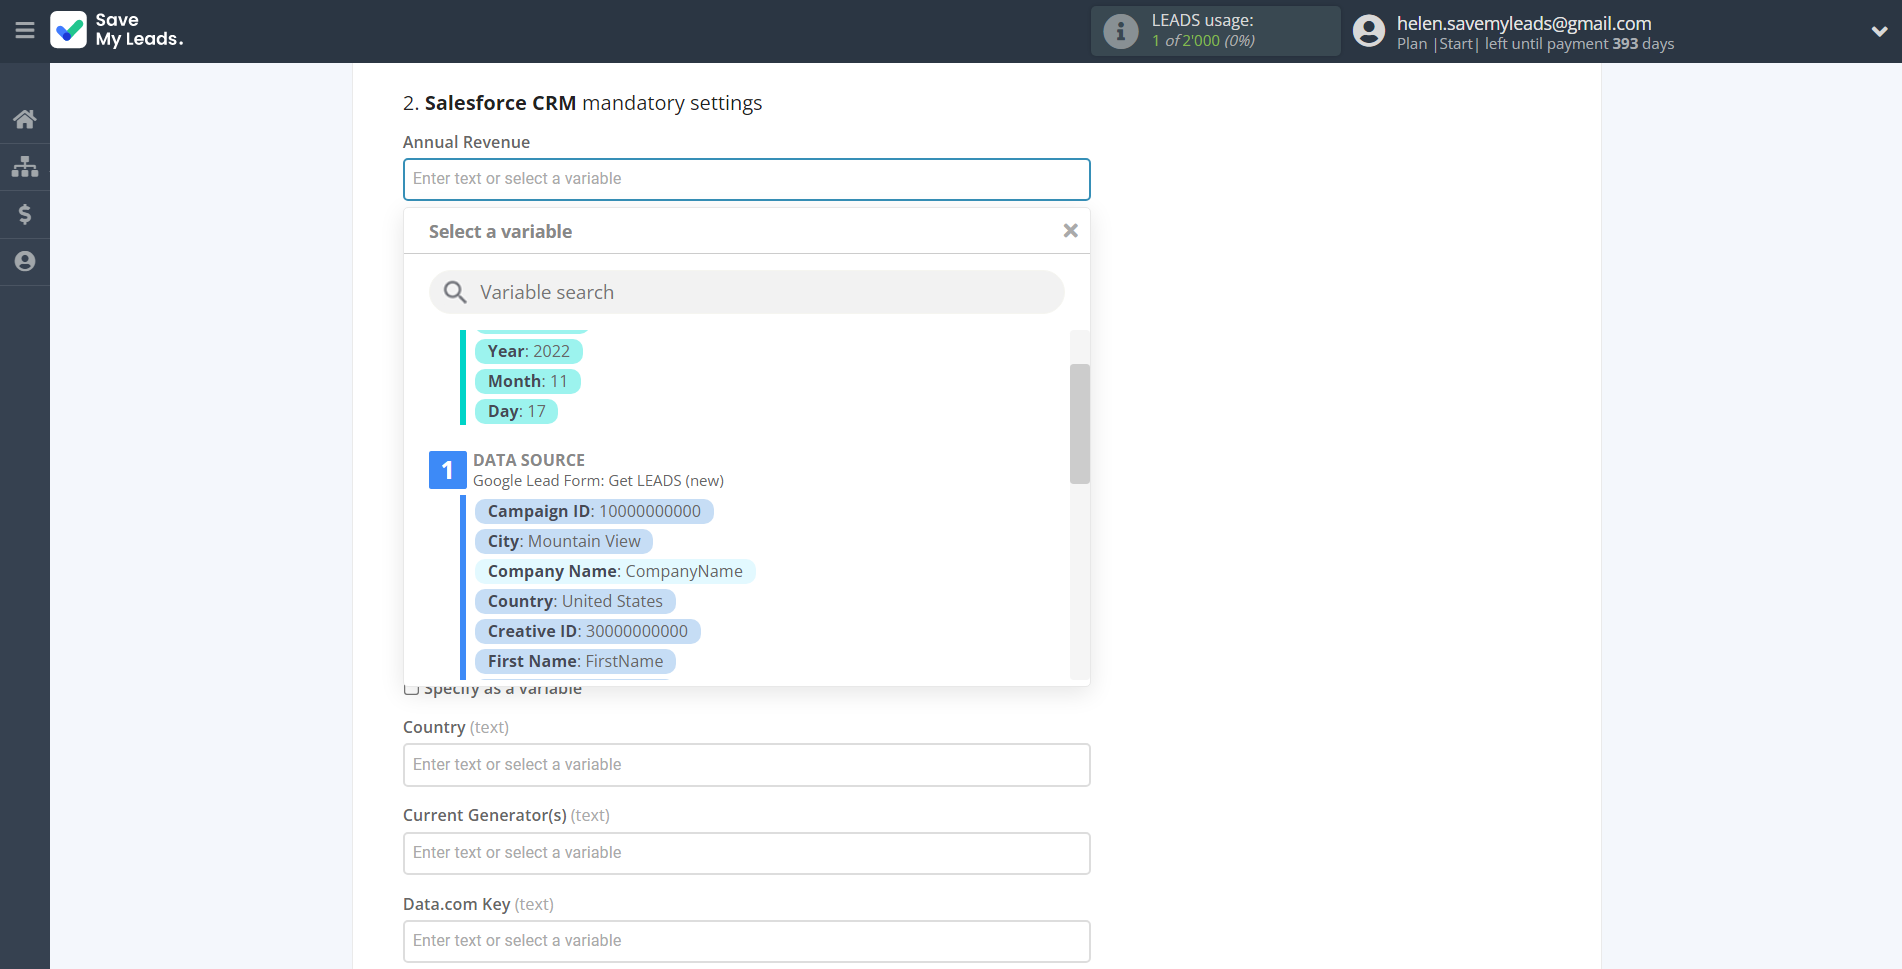This screenshot has height=969, width=1902.
Task: Click the SaveMyLeads logo
Action: coord(117,30)
